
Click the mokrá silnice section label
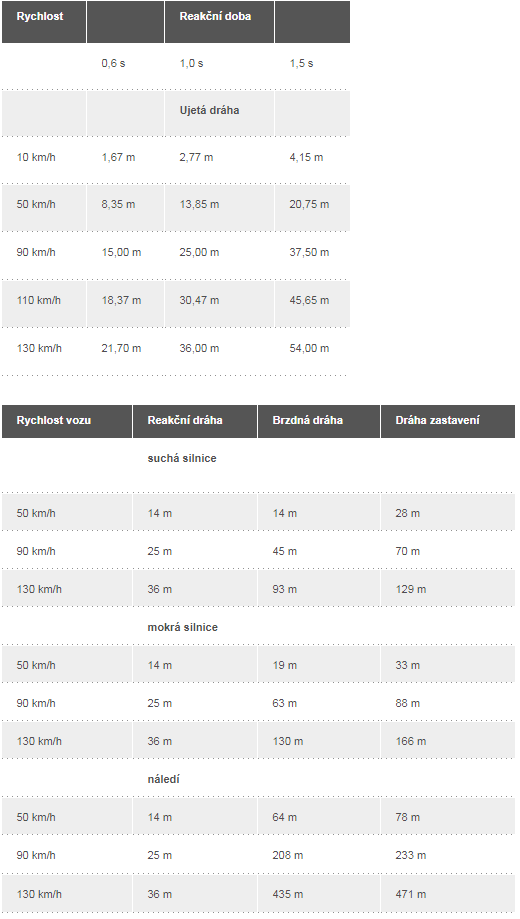[x=182, y=627]
